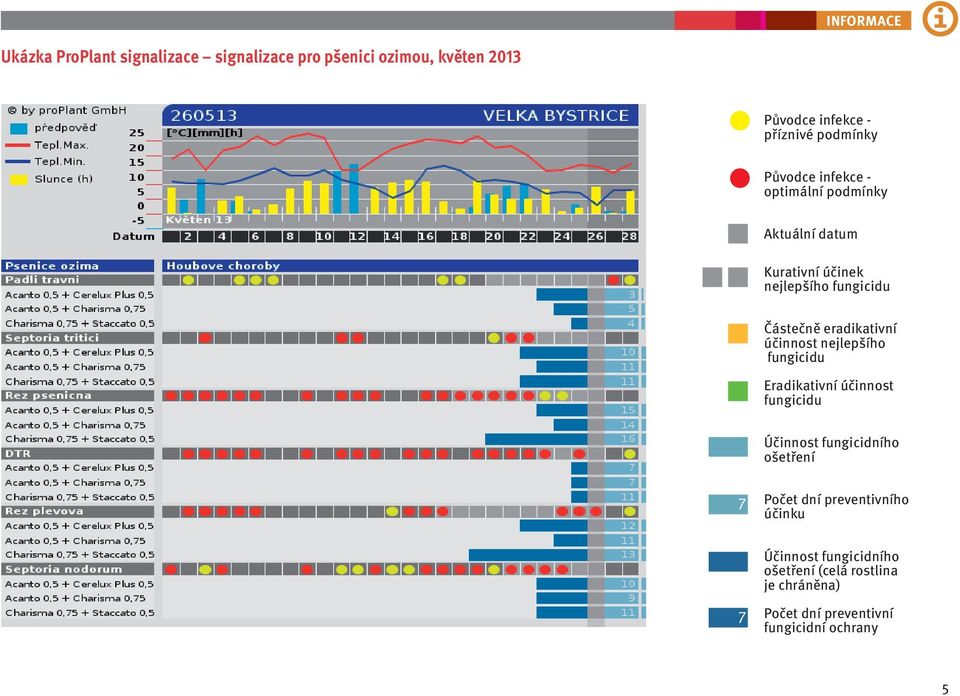Click the gray square beside Aktuální datum
Viewport: 960px width, 696px height.
click(738, 234)
